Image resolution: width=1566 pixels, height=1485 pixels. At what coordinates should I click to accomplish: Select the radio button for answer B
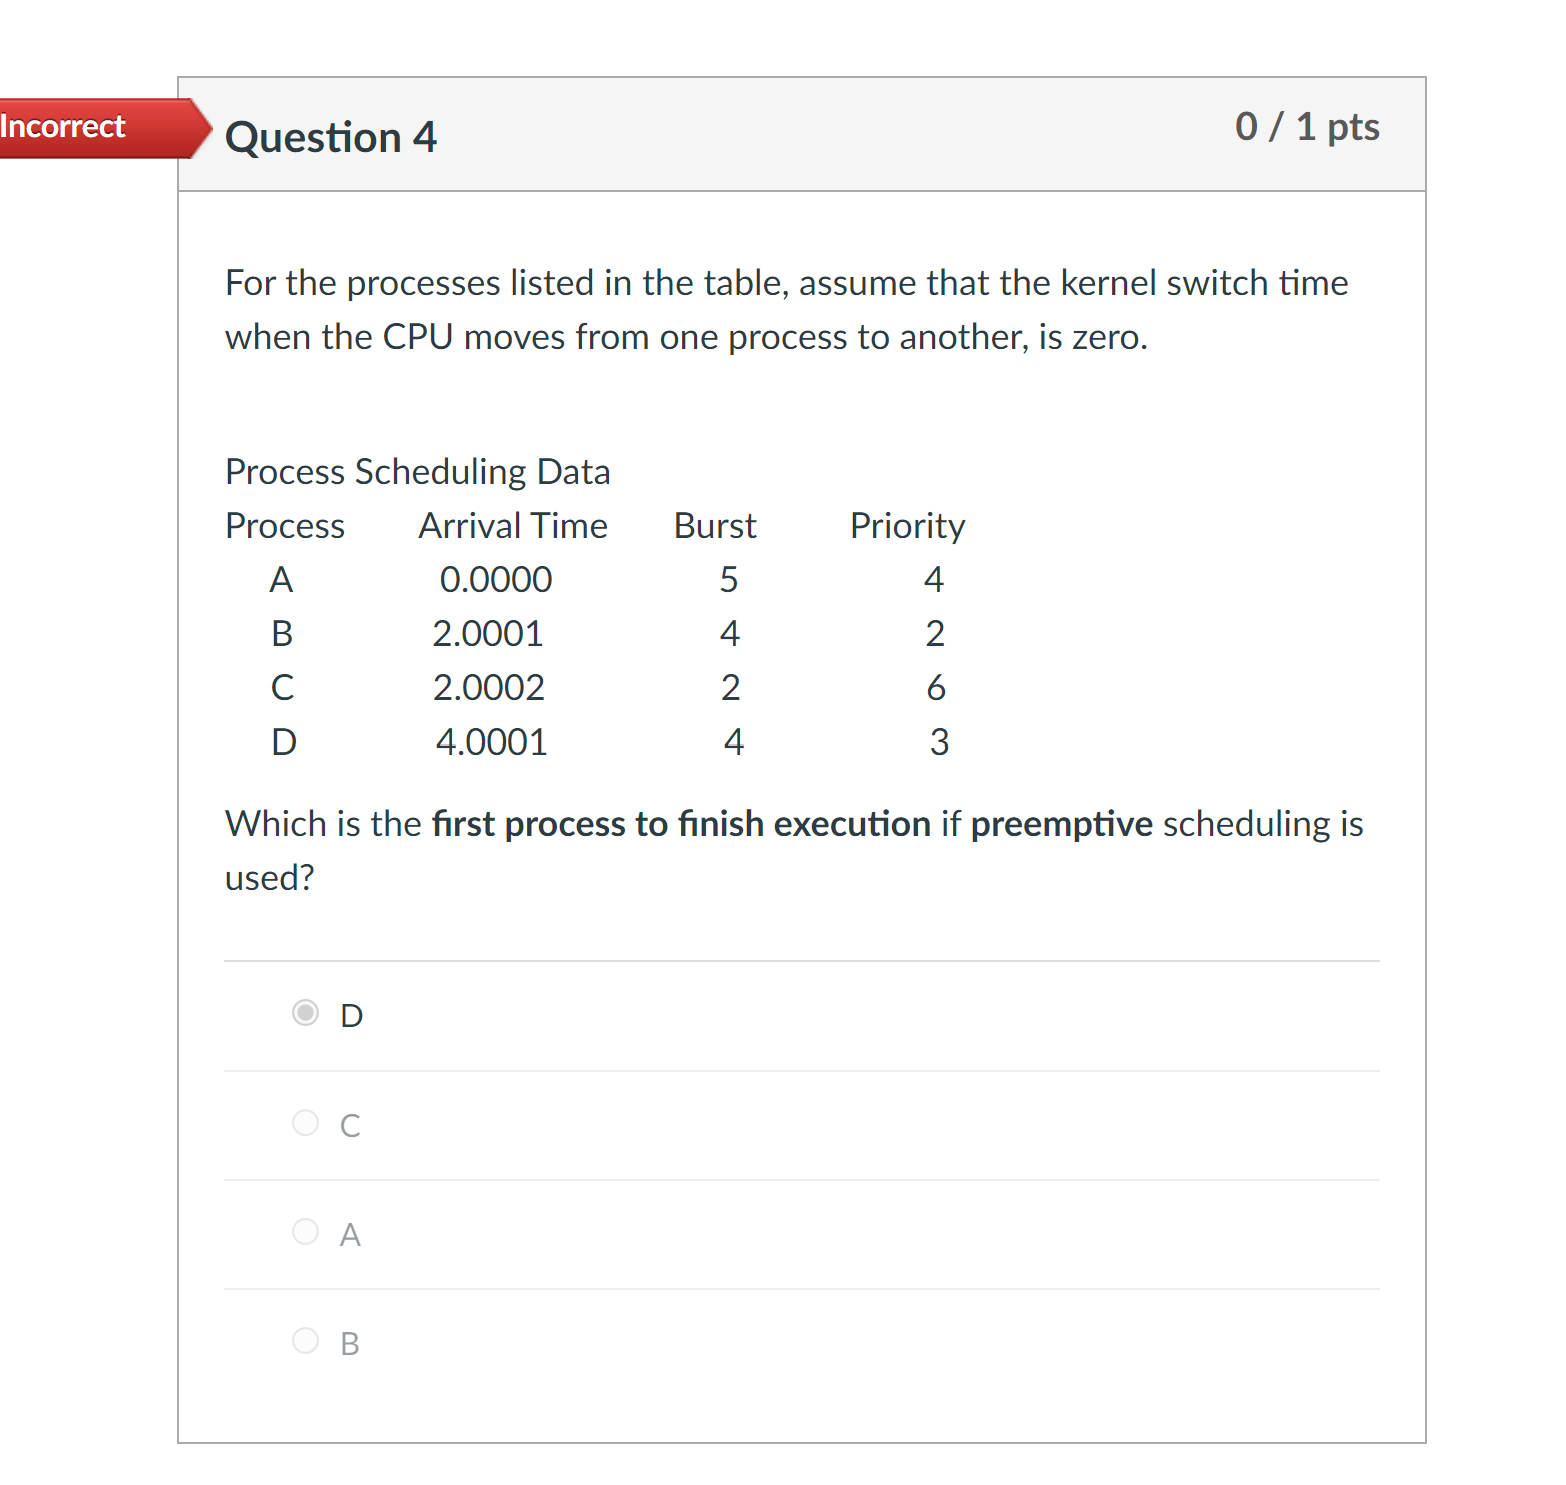tap(305, 1341)
